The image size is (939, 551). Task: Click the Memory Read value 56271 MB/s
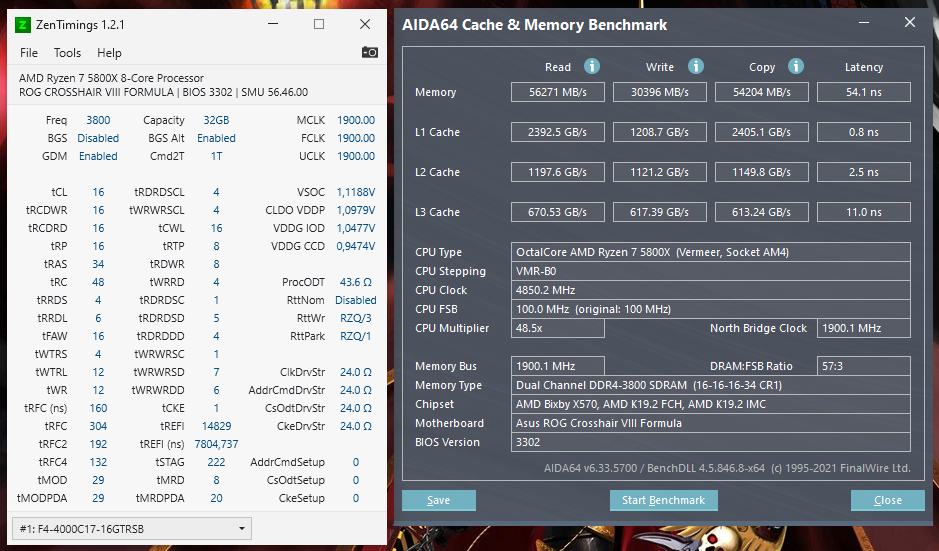(x=558, y=92)
